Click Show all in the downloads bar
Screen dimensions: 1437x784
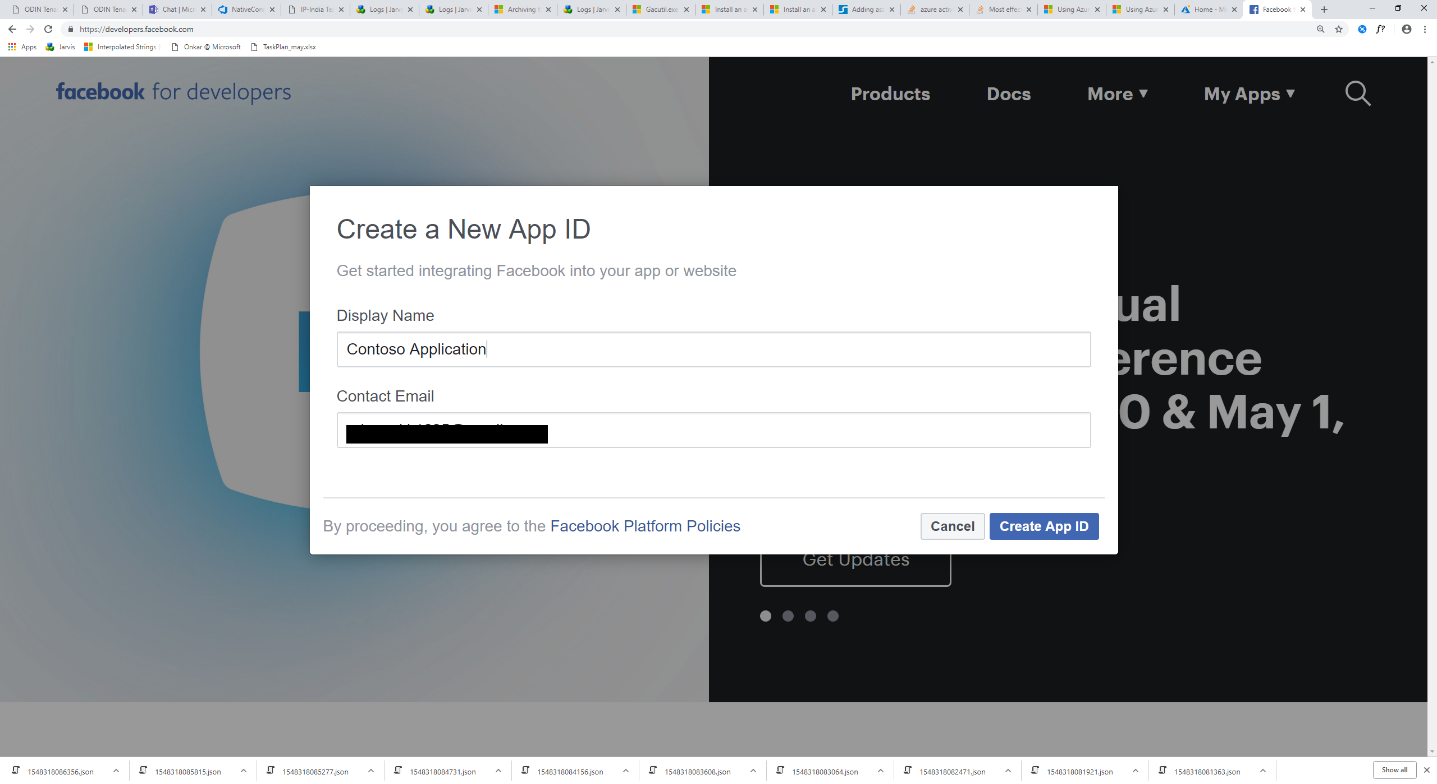pos(1393,770)
